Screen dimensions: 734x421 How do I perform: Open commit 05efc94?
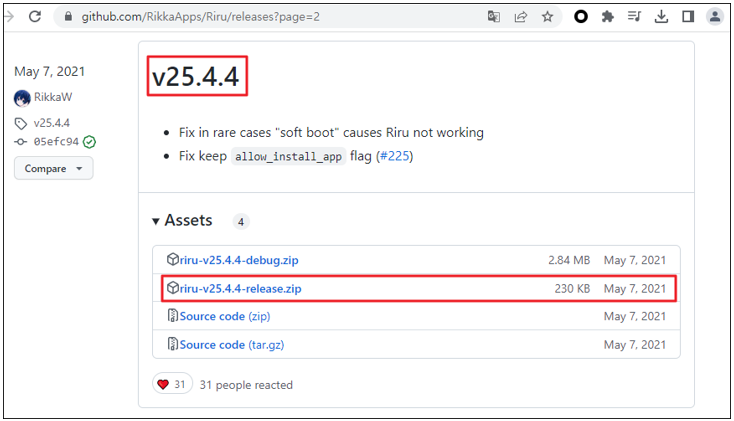(x=56, y=141)
